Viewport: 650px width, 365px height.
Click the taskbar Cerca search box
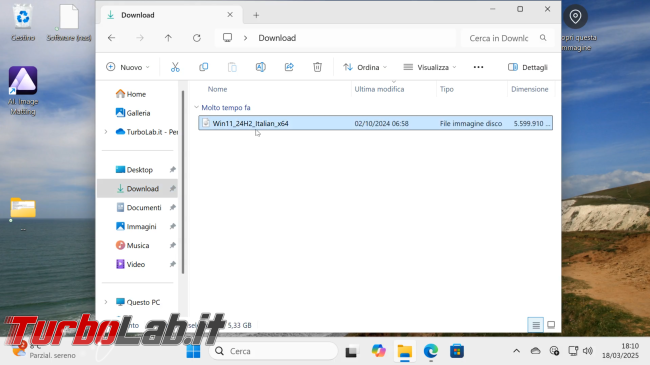pos(274,351)
